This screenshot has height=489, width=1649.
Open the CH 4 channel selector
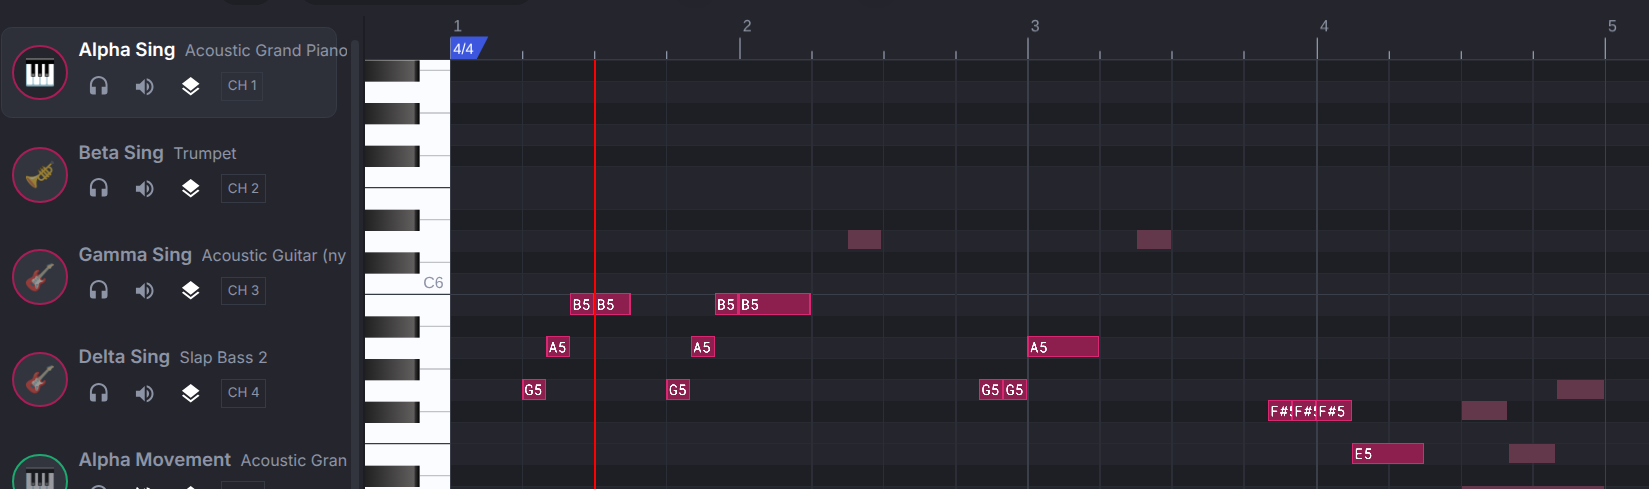tap(243, 392)
